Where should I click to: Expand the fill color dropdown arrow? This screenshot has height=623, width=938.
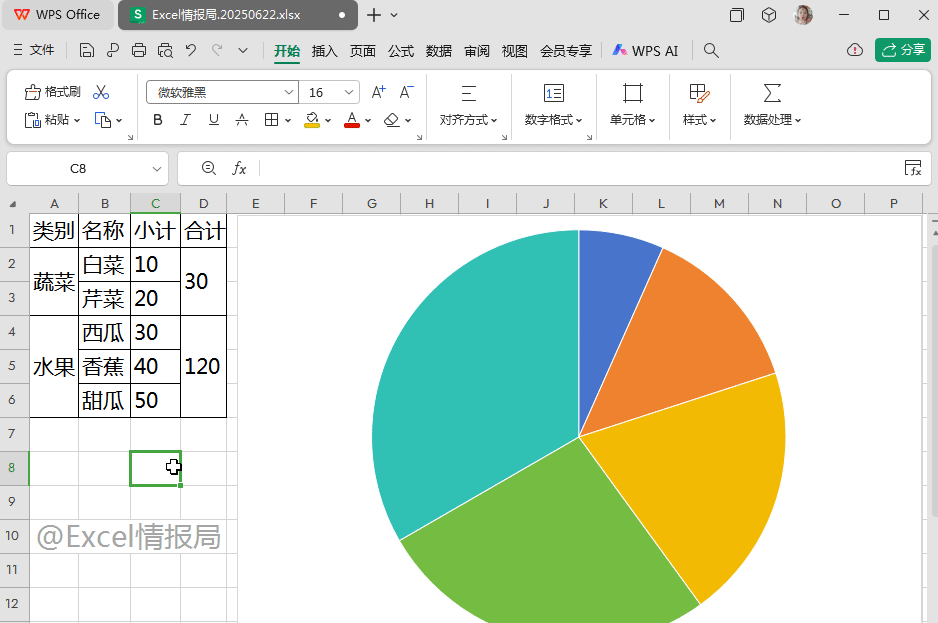[328, 120]
